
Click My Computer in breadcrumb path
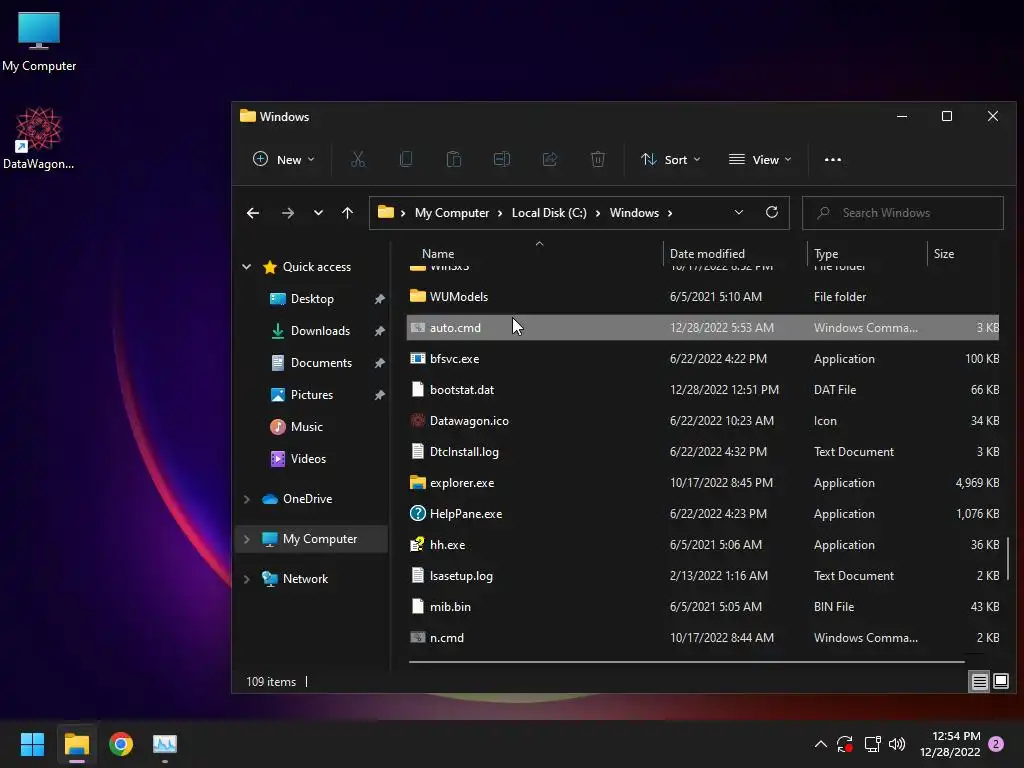452,213
